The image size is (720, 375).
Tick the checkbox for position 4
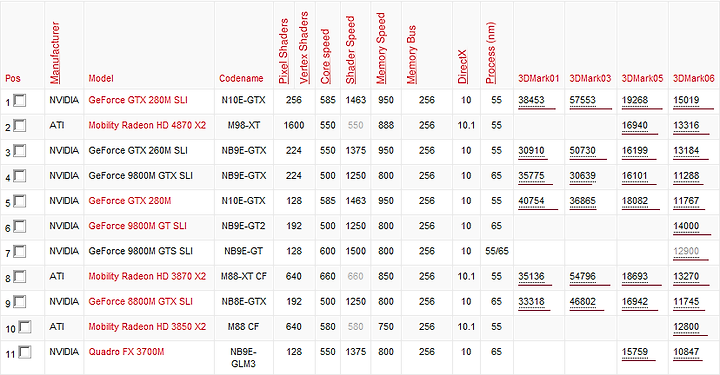(20, 176)
